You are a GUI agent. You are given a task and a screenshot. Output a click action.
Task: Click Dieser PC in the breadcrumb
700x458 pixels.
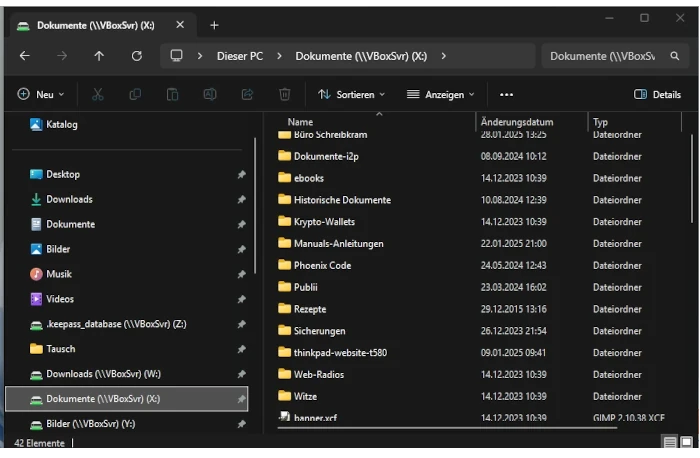[240, 56]
